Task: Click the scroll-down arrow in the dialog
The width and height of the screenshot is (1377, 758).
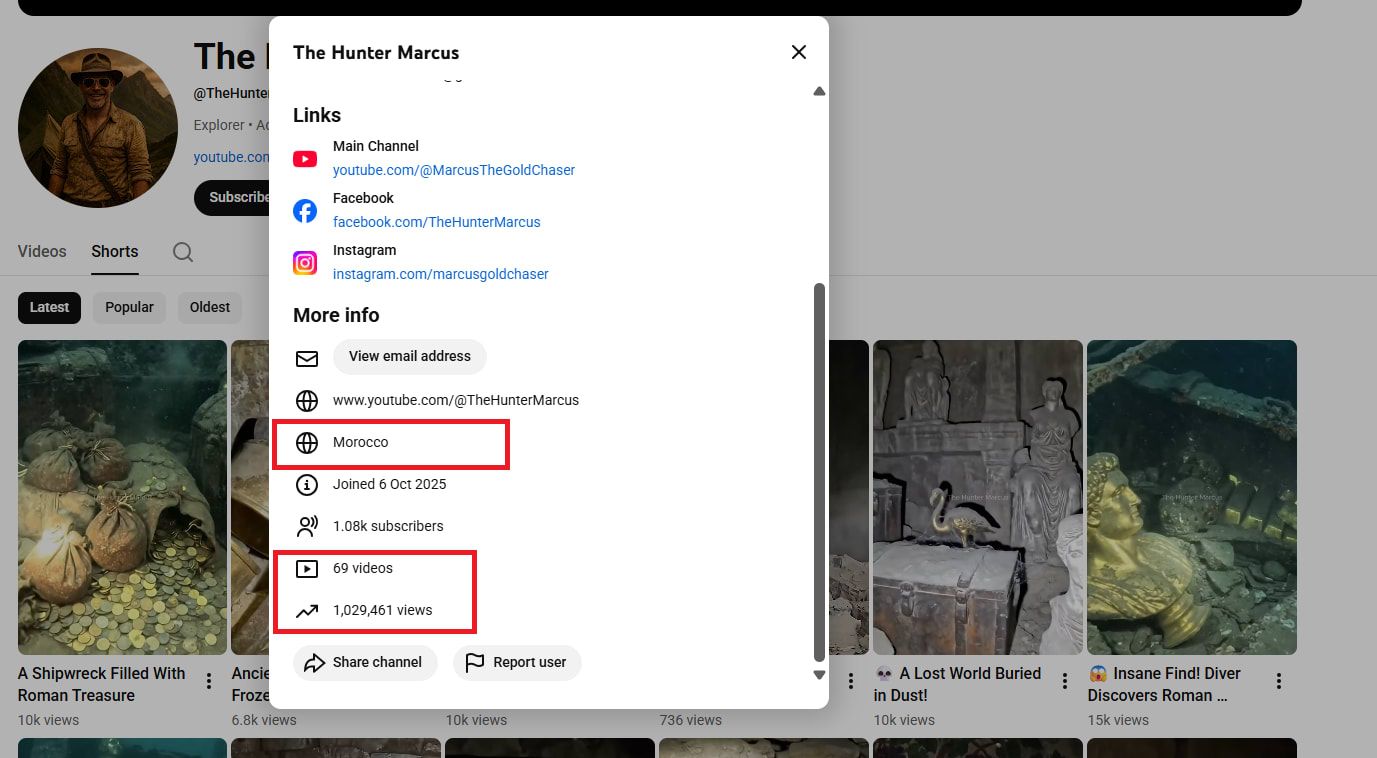Action: [x=819, y=674]
